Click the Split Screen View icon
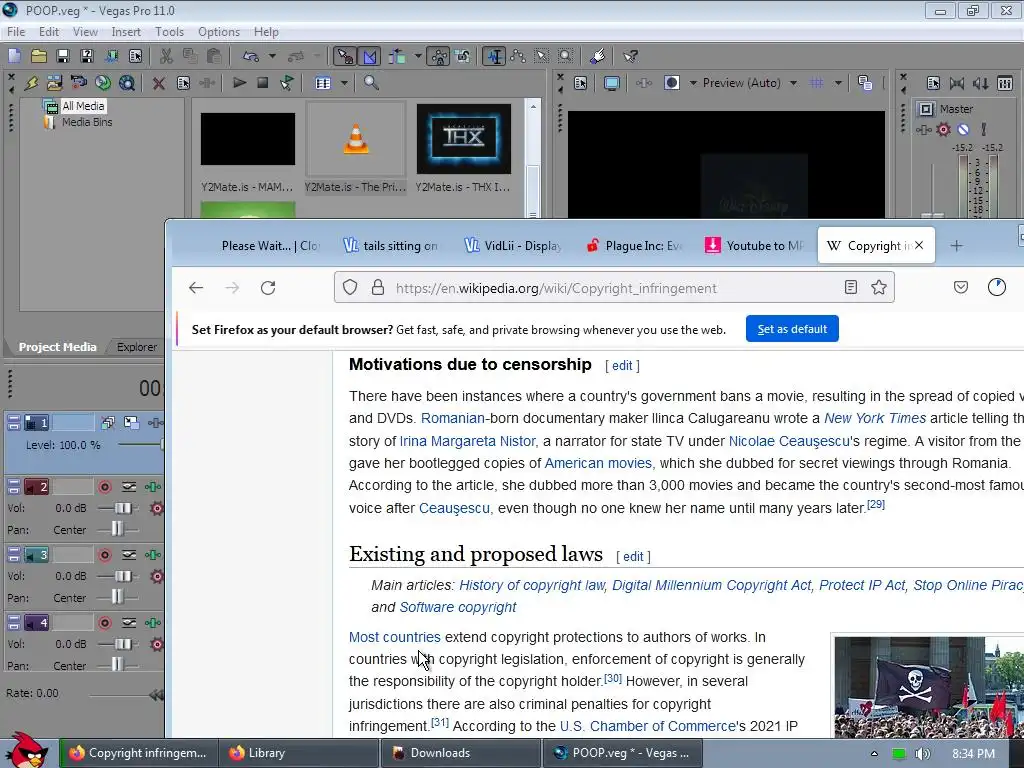 tap(671, 83)
